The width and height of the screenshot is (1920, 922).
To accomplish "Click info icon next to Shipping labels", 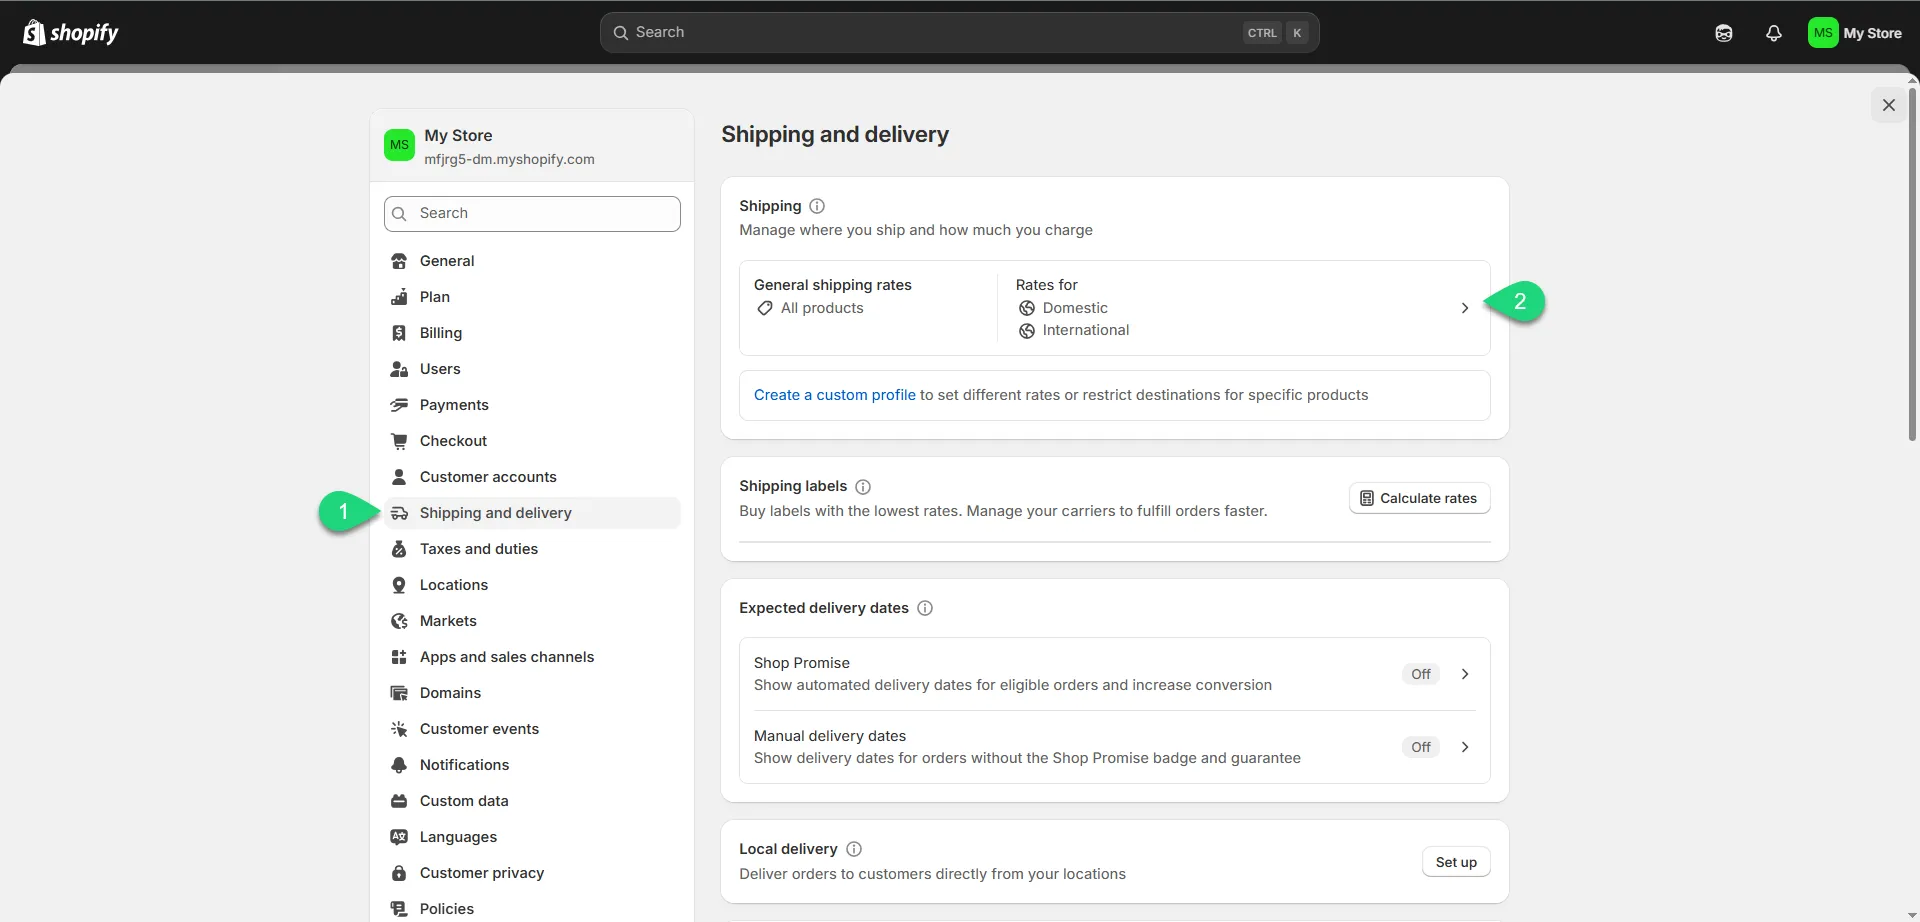I will coord(862,487).
